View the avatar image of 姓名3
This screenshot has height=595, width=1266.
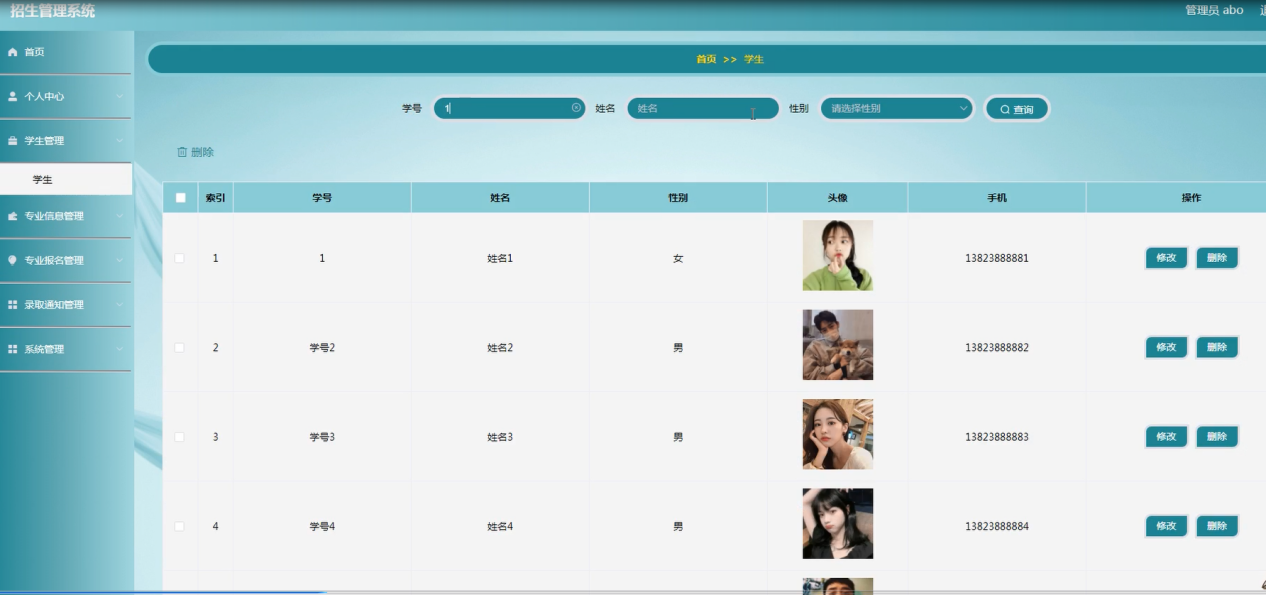coord(838,434)
